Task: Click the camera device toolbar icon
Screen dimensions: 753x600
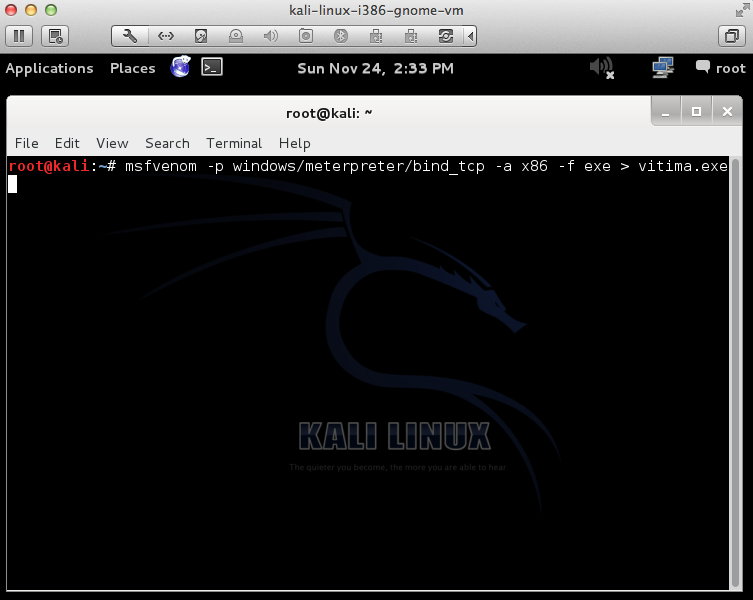Action: pos(306,36)
